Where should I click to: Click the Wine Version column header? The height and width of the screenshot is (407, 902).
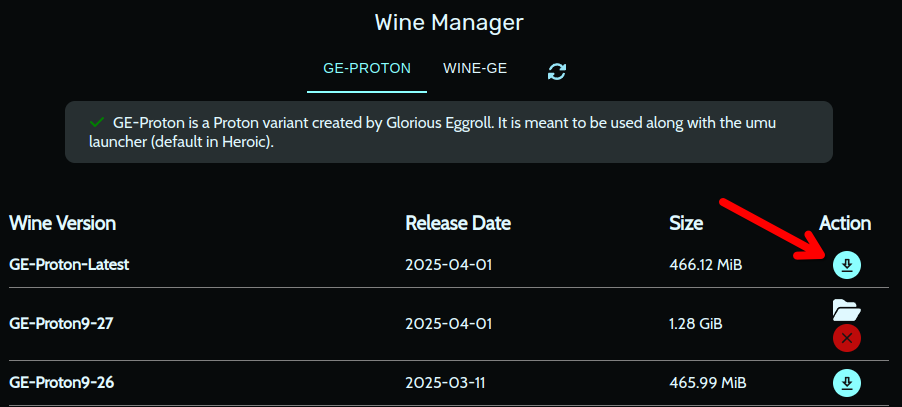click(62, 223)
